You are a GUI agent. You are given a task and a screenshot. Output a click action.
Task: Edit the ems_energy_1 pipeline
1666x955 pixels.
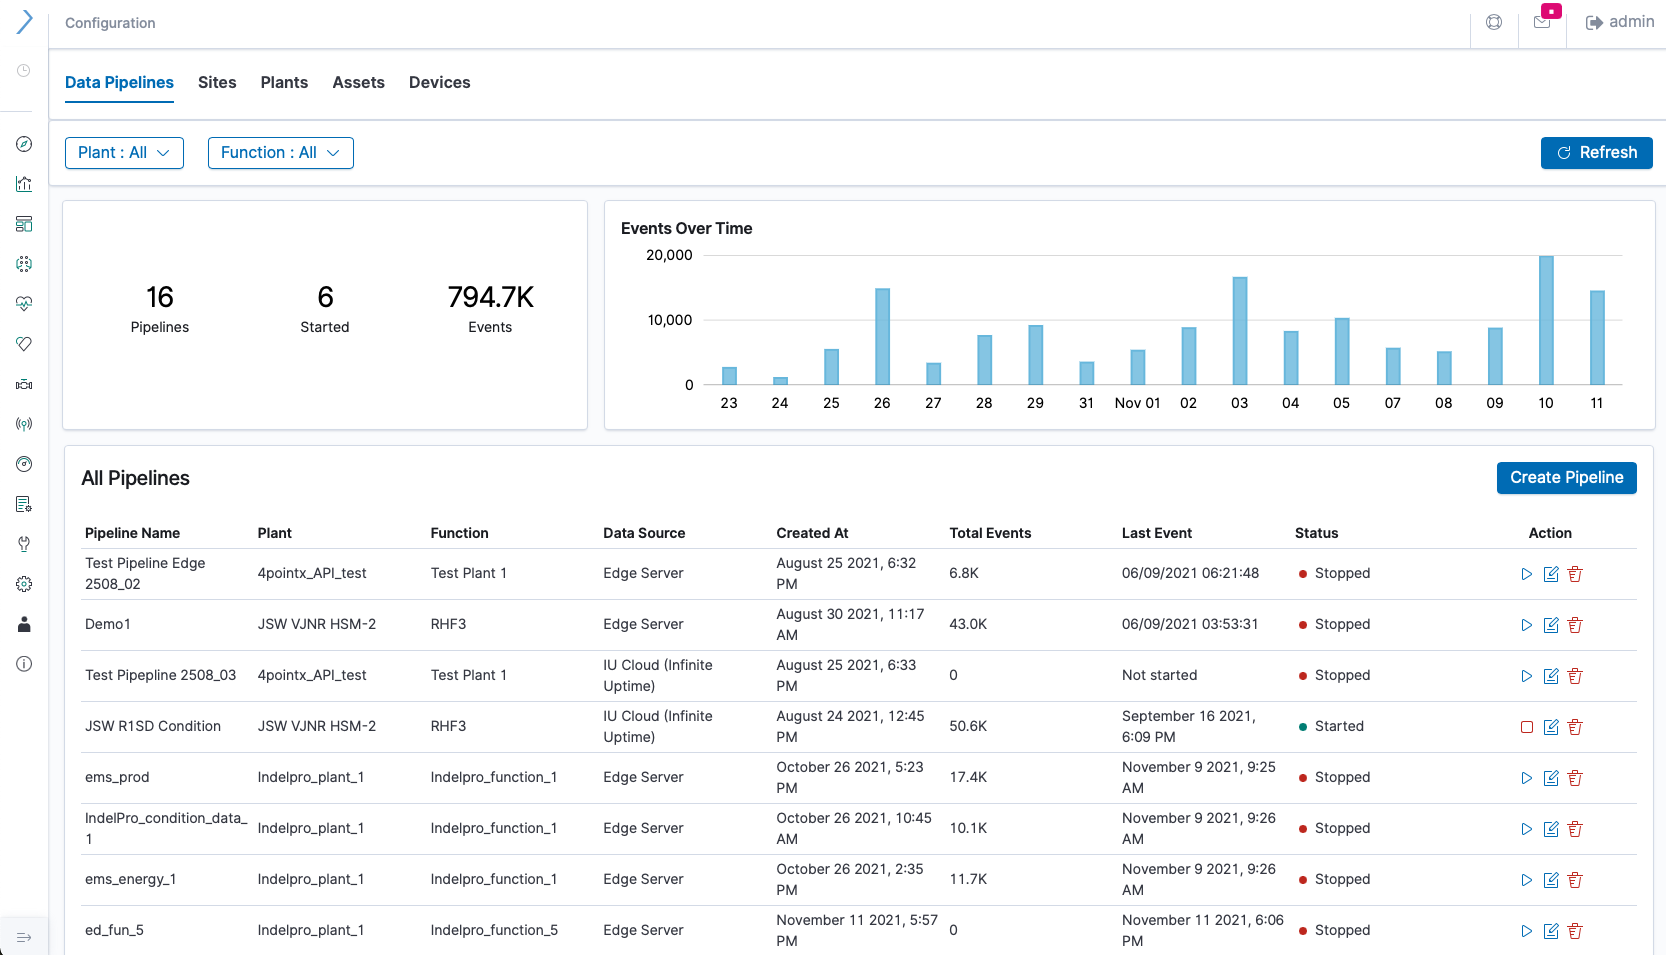tap(1551, 880)
